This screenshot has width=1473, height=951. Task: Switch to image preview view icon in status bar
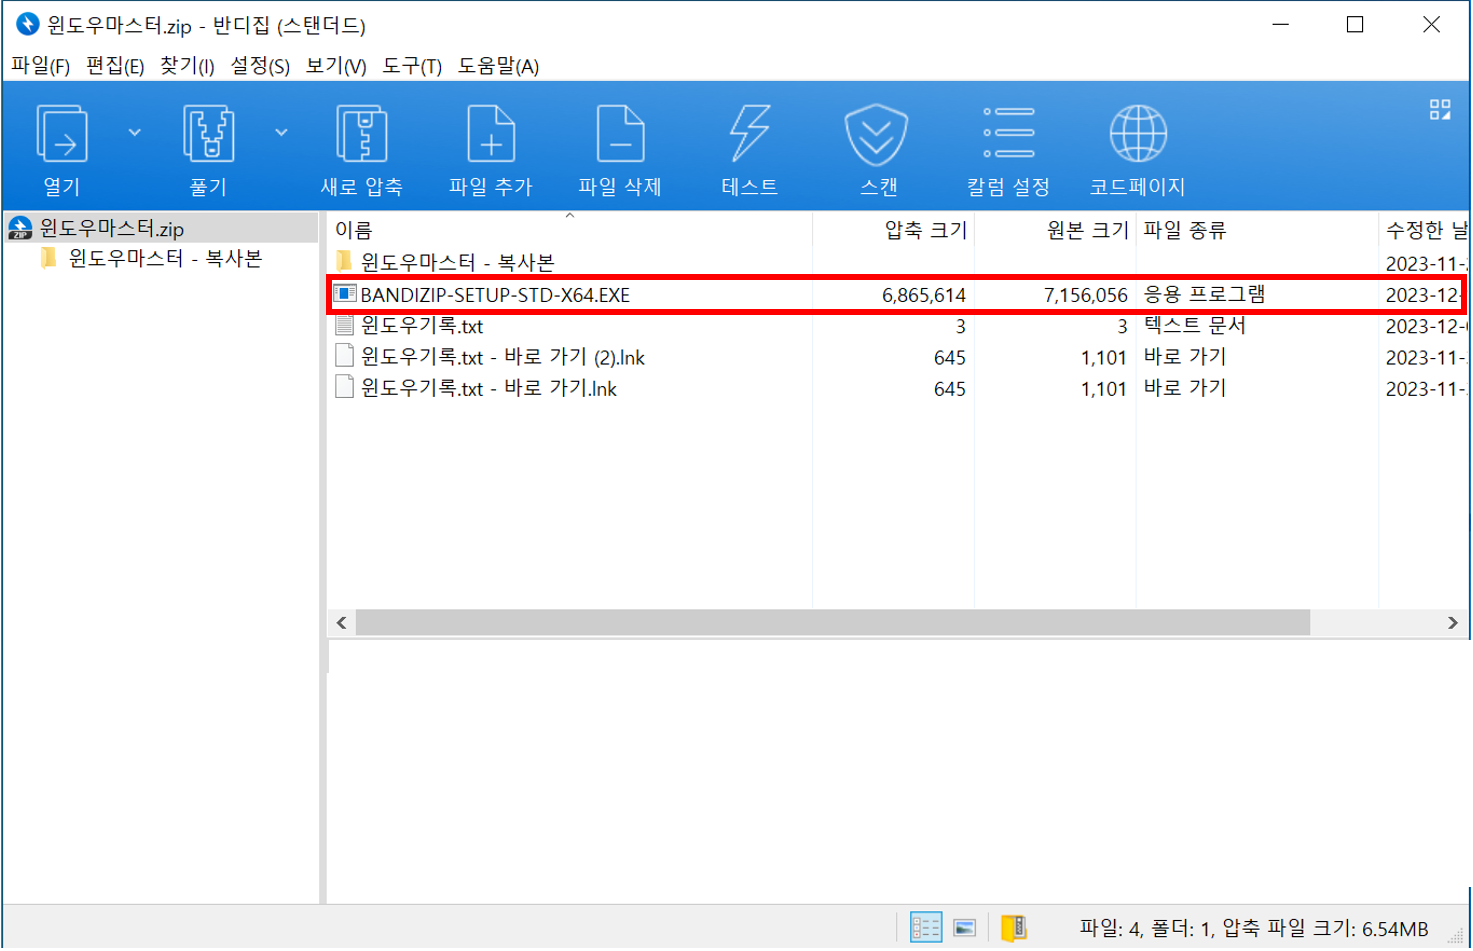coord(965,928)
